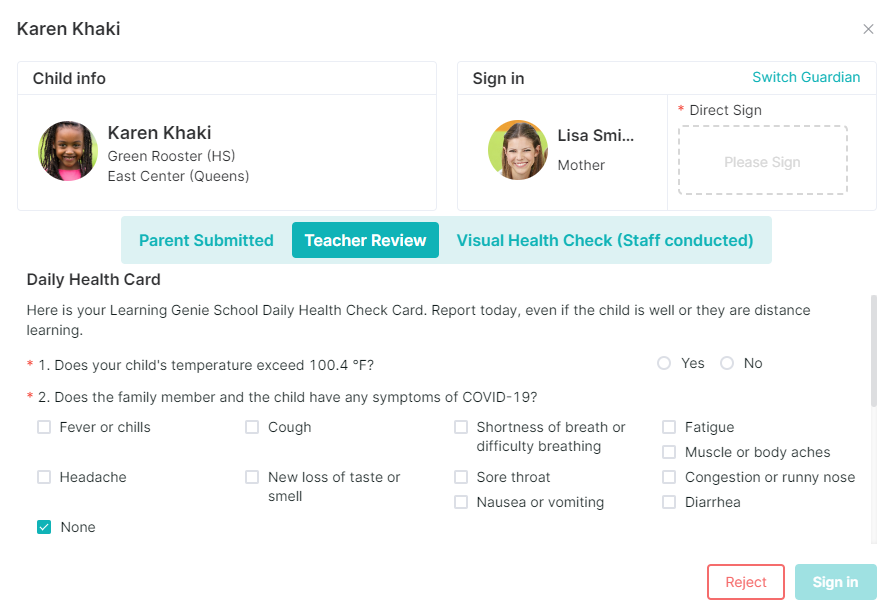Tick the Cough checkbox

pyautogui.click(x=252, y=427)
